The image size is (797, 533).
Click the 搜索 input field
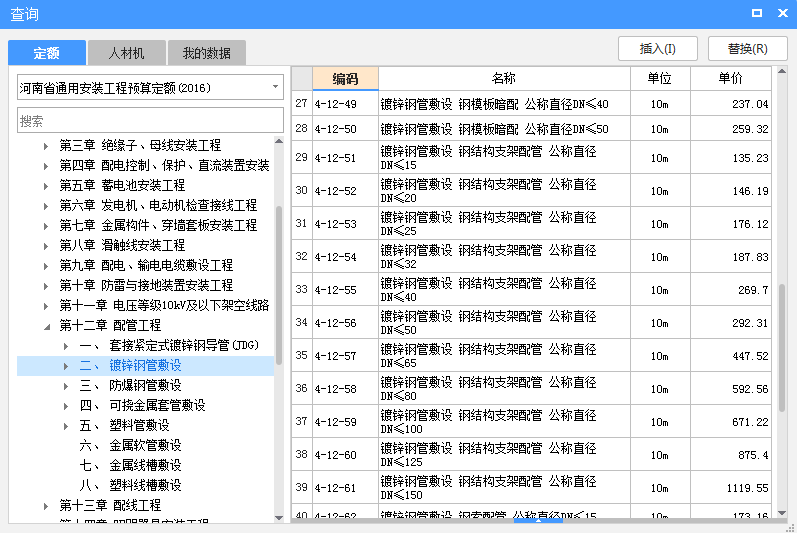click(x=150, y=120)
